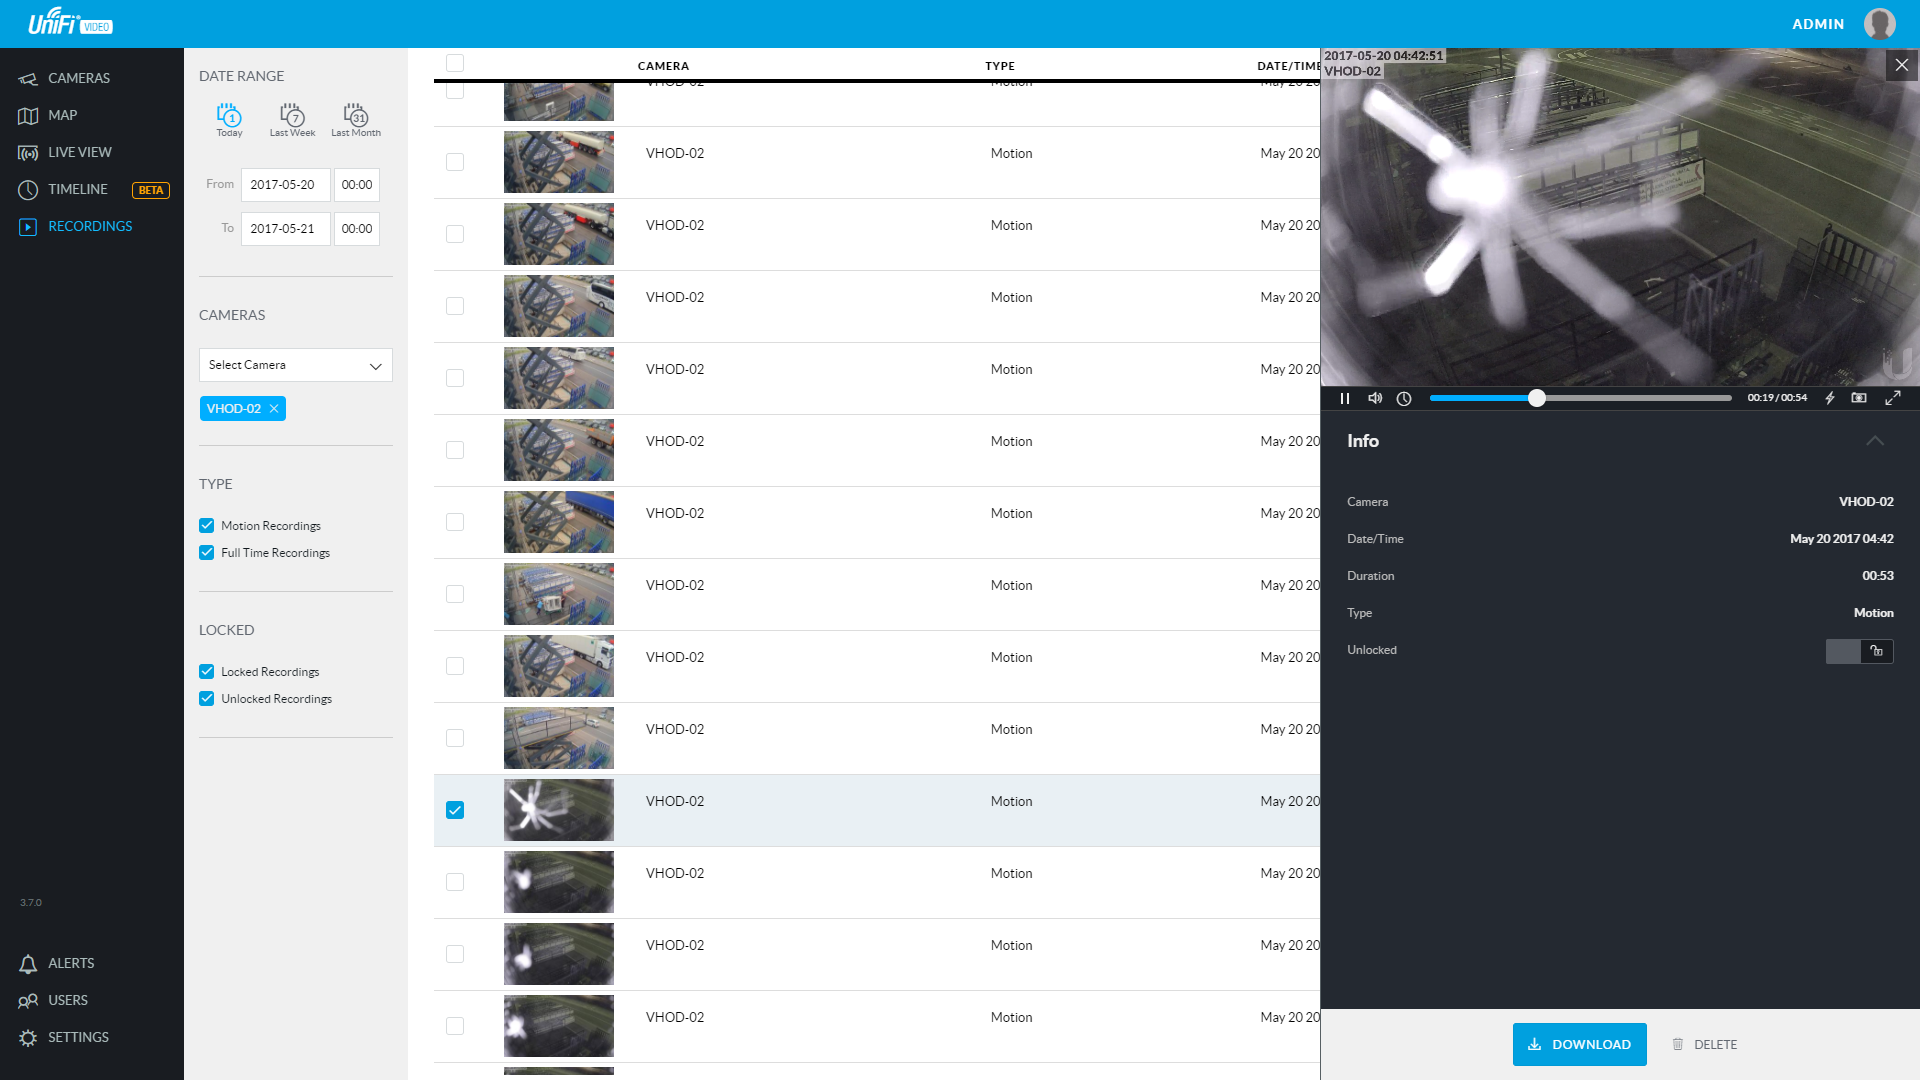Pause the video playback

[x=1345, y=398]
